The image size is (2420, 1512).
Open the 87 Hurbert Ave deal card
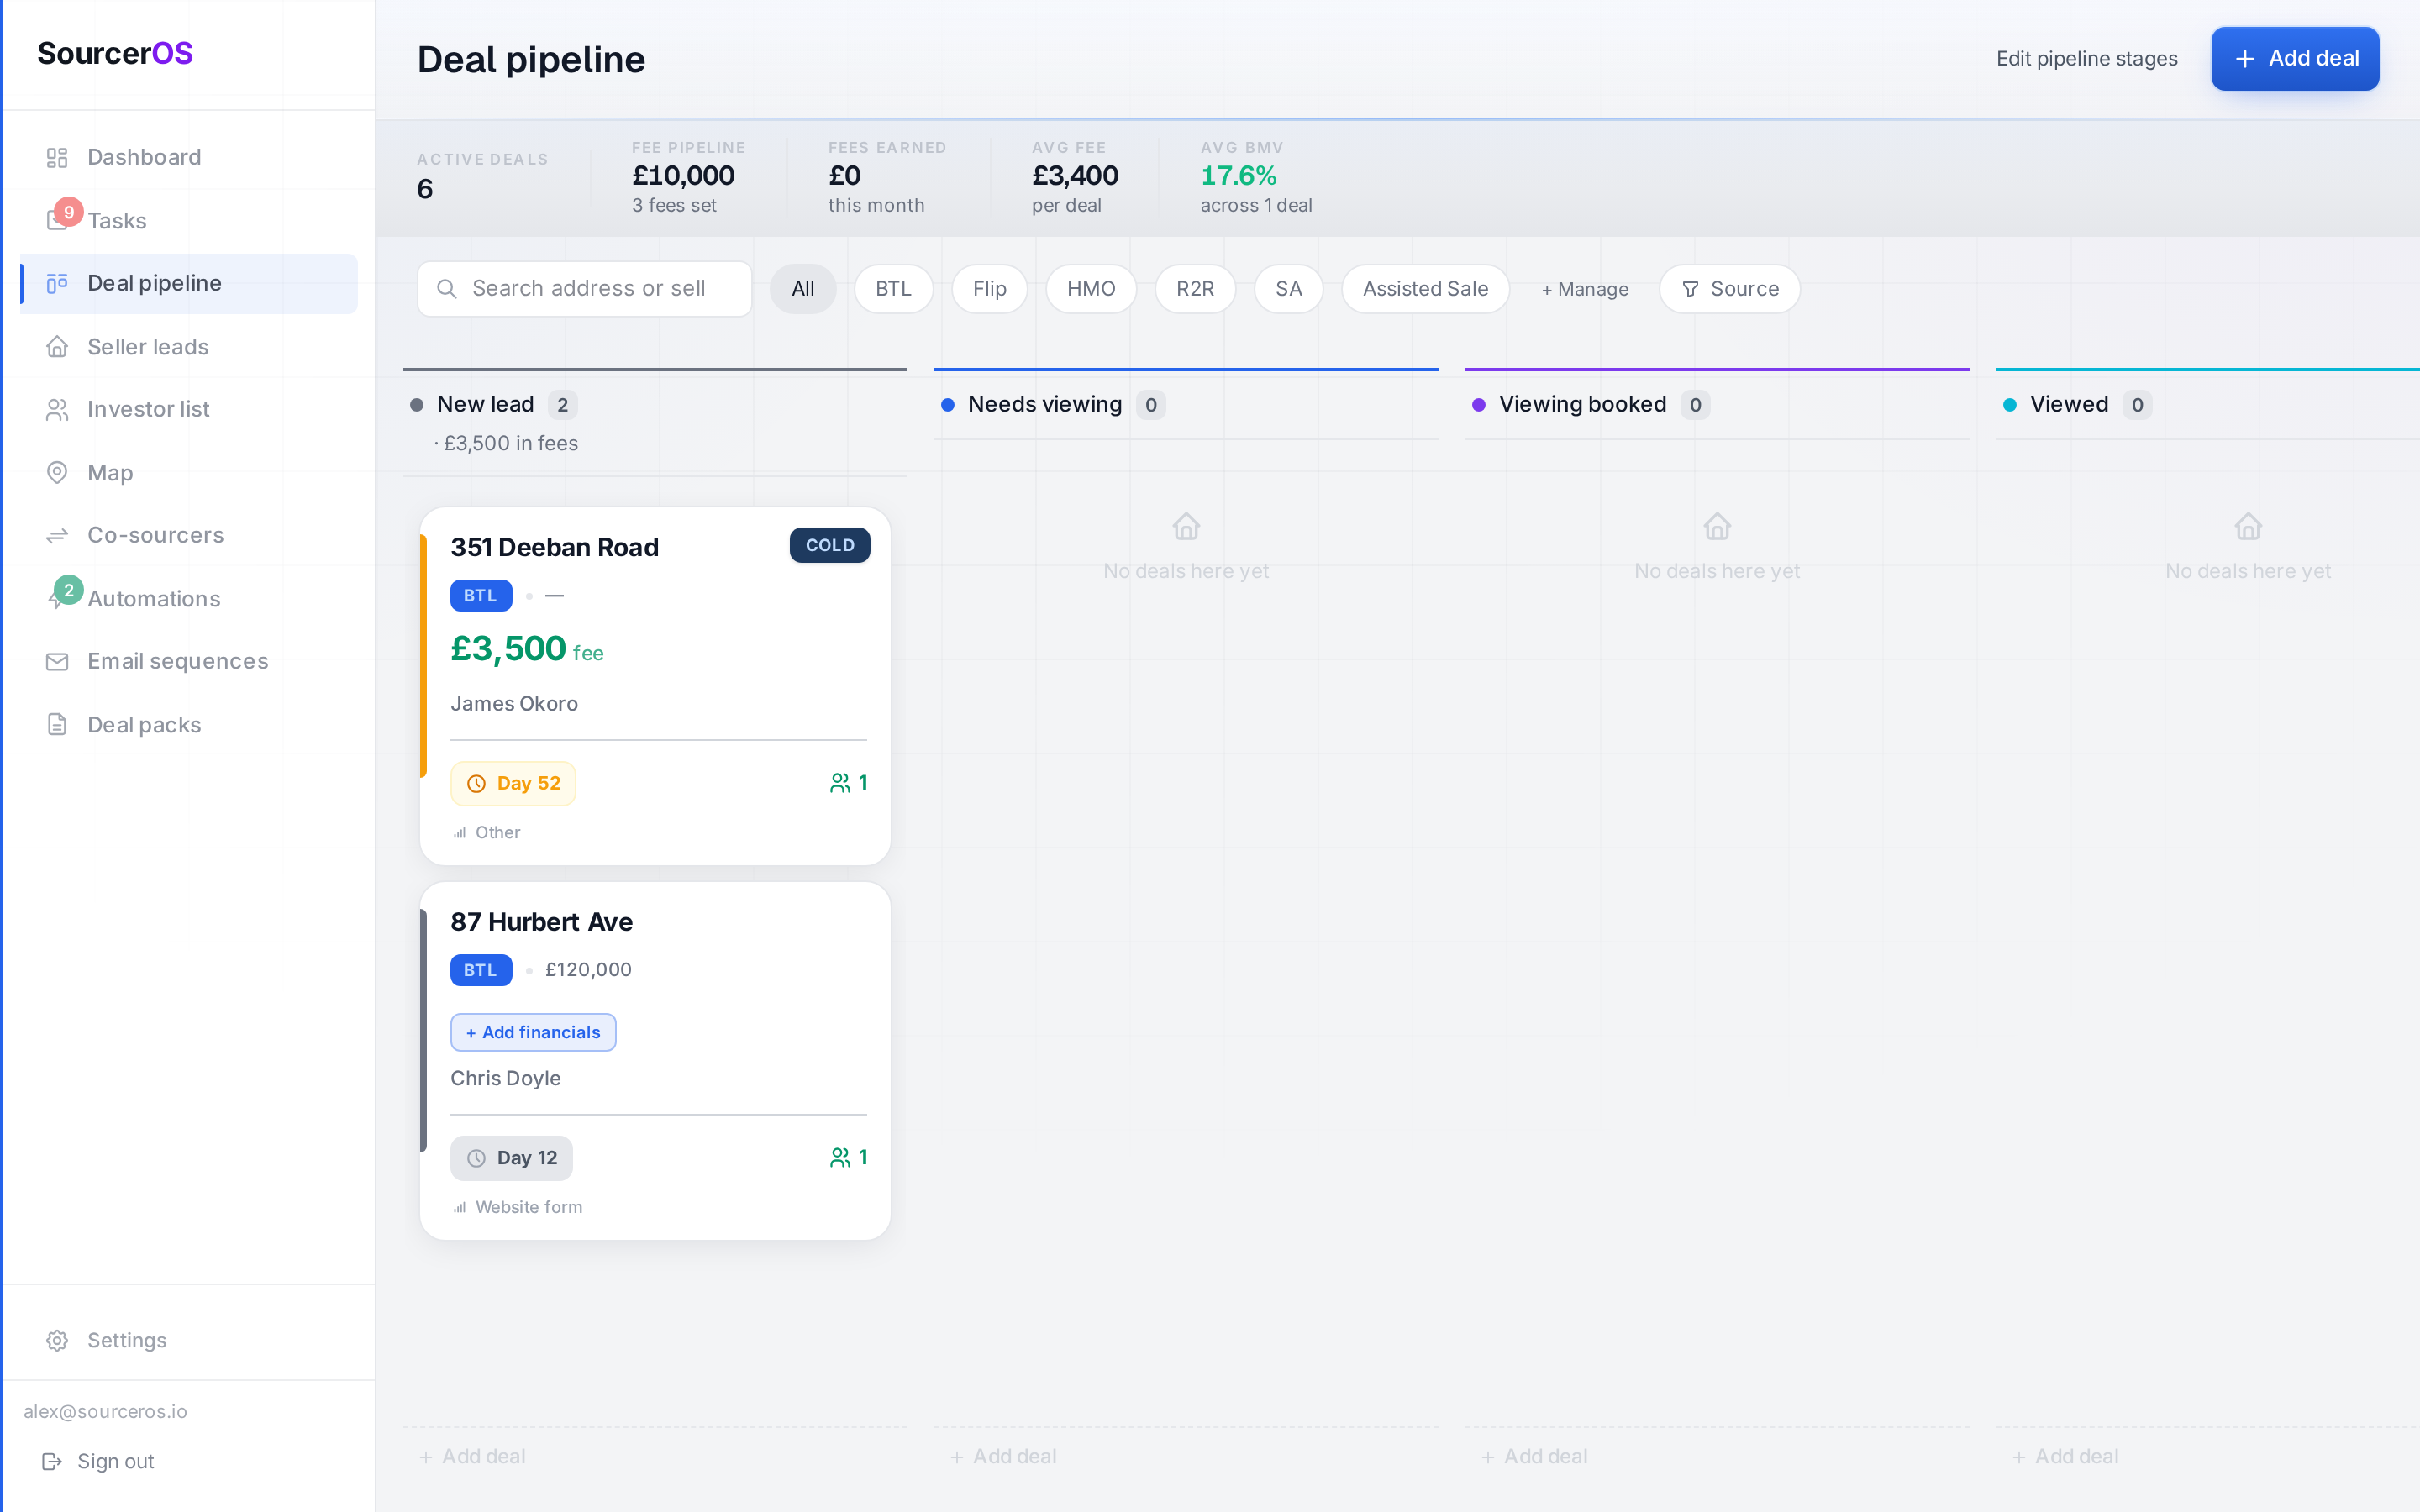tap(655, 1061)
